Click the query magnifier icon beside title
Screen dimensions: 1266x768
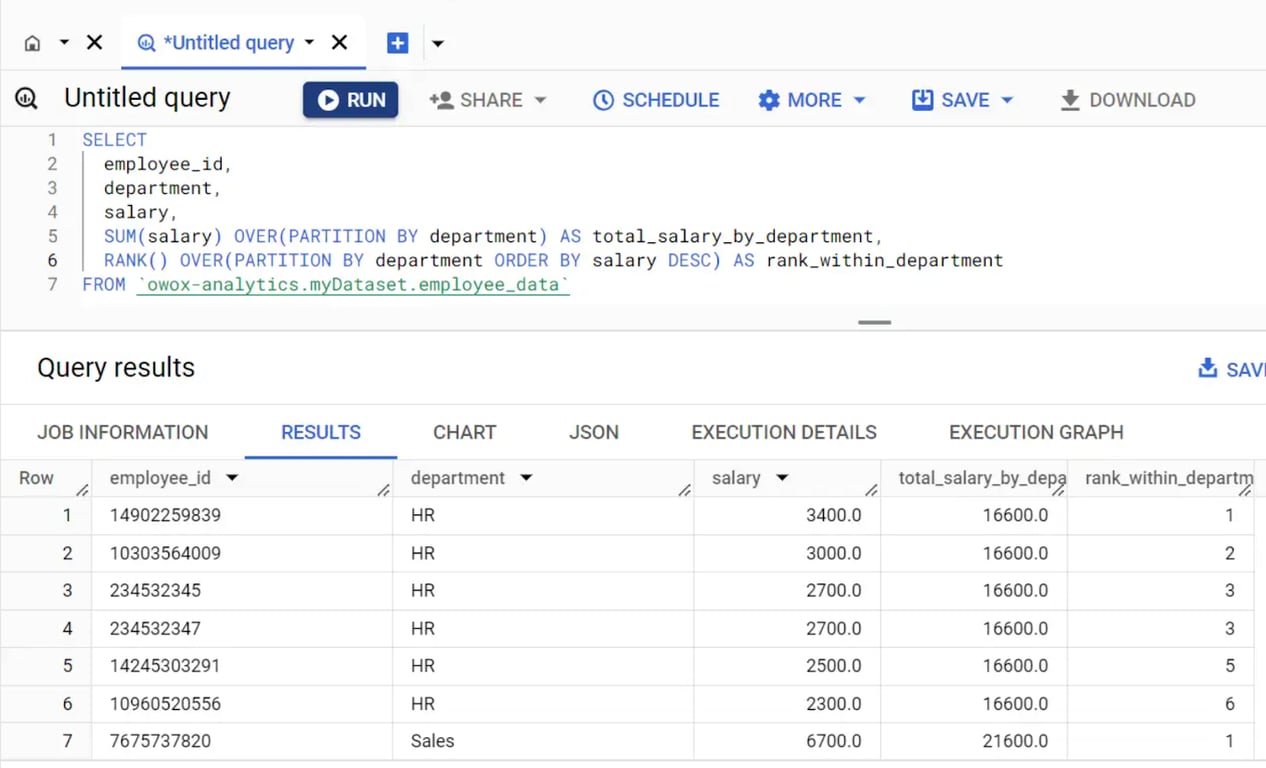(x=26, y=98)
